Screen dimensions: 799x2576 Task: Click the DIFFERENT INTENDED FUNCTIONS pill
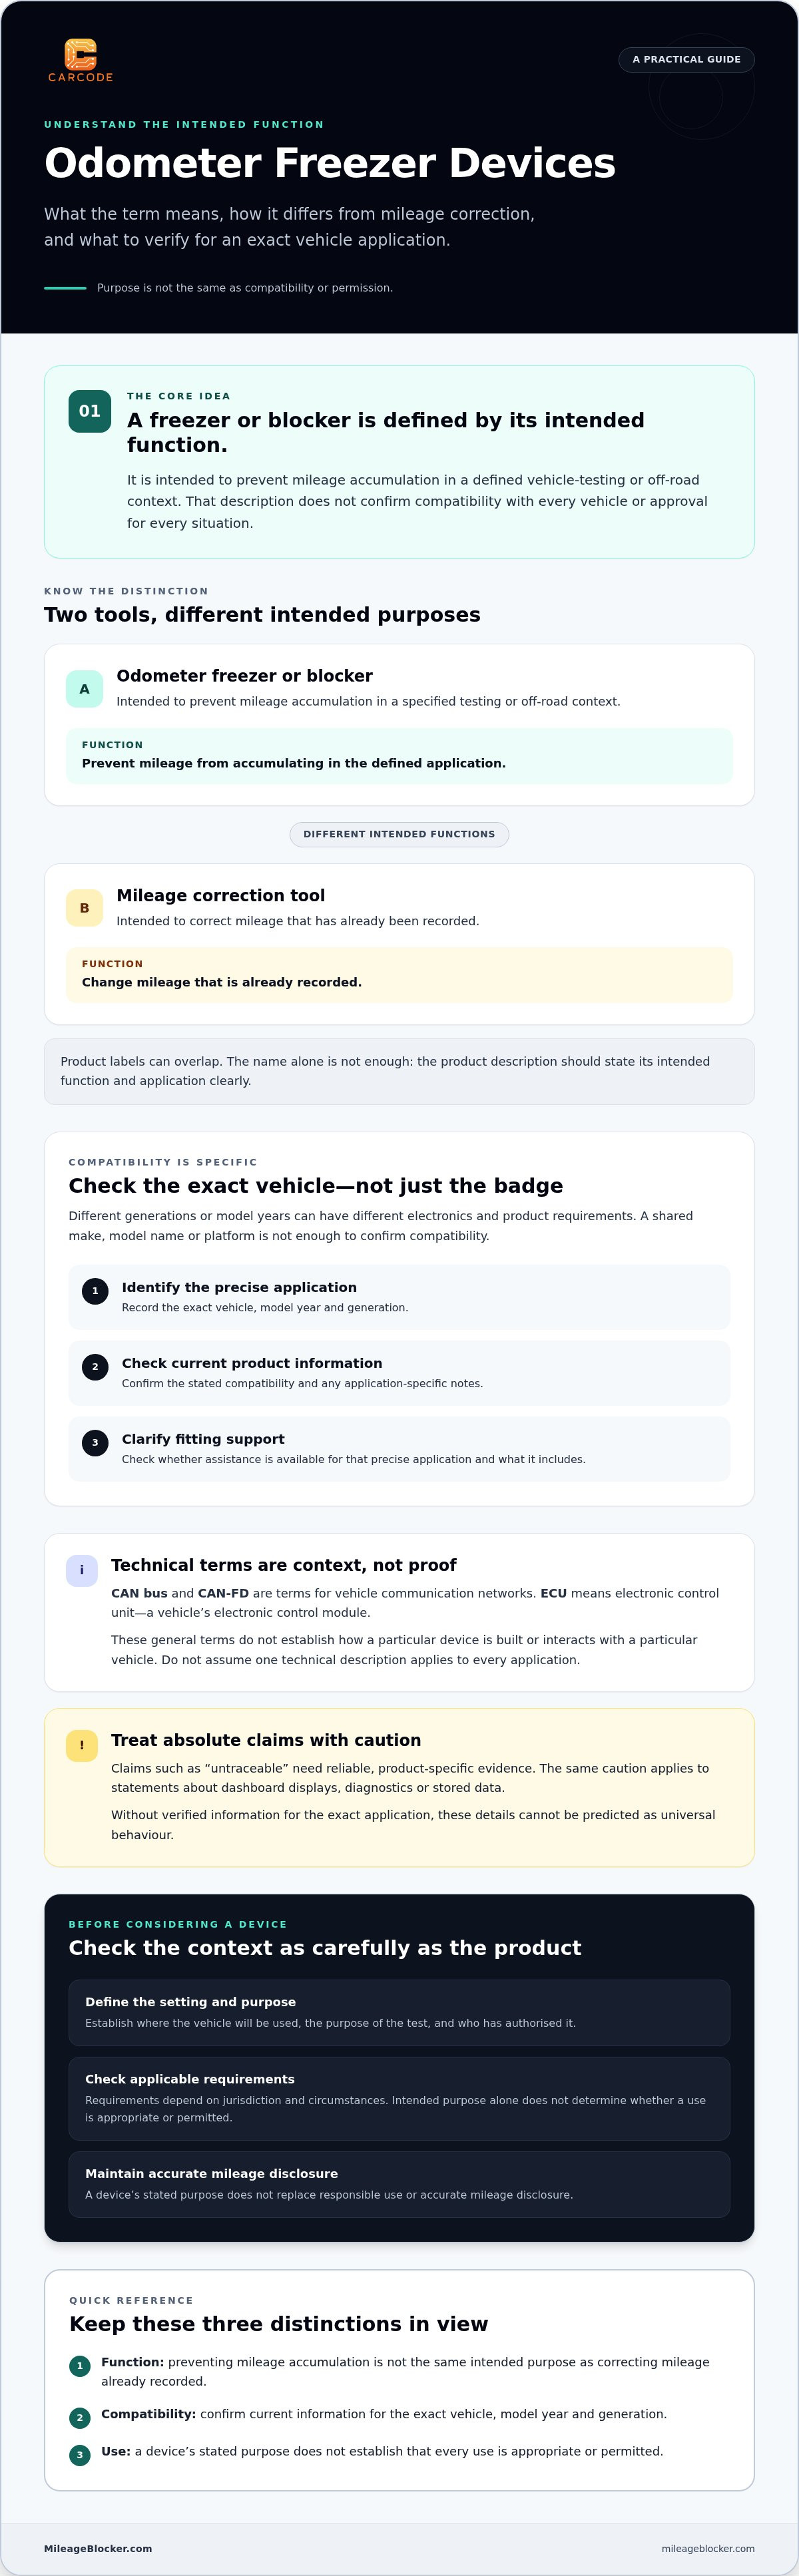click(x=399, y=834)
